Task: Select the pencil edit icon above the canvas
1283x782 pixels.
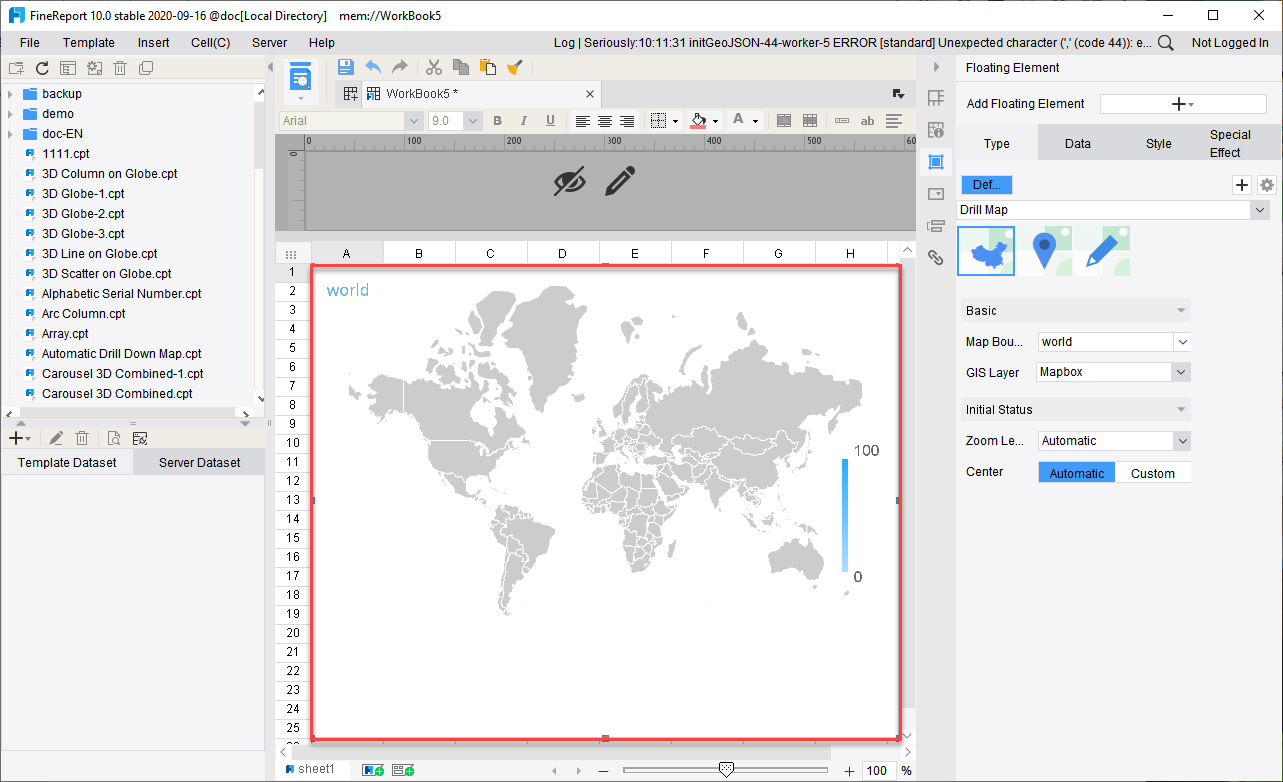Action: pos(620,182)
